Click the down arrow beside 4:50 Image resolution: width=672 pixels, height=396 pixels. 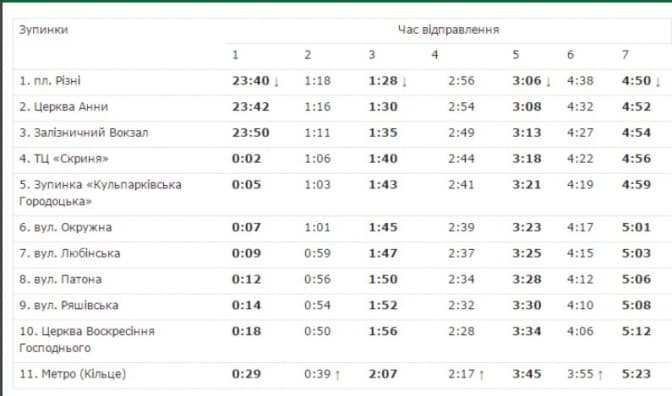pos(658,81)
